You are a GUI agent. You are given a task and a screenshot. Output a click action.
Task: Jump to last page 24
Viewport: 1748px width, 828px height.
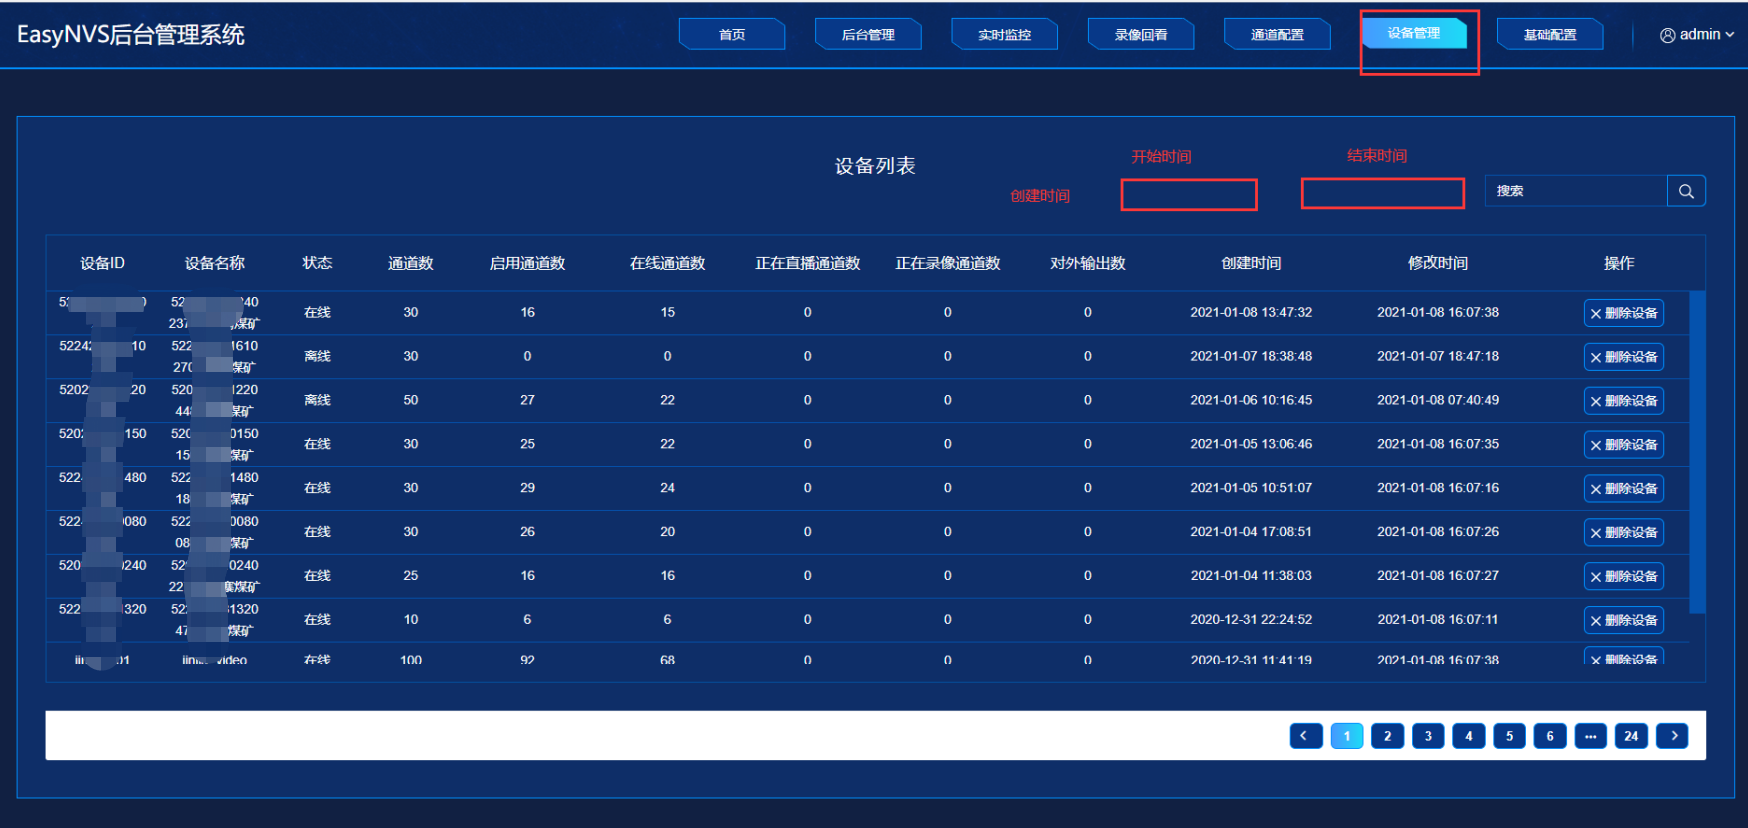click(1632, 736)
